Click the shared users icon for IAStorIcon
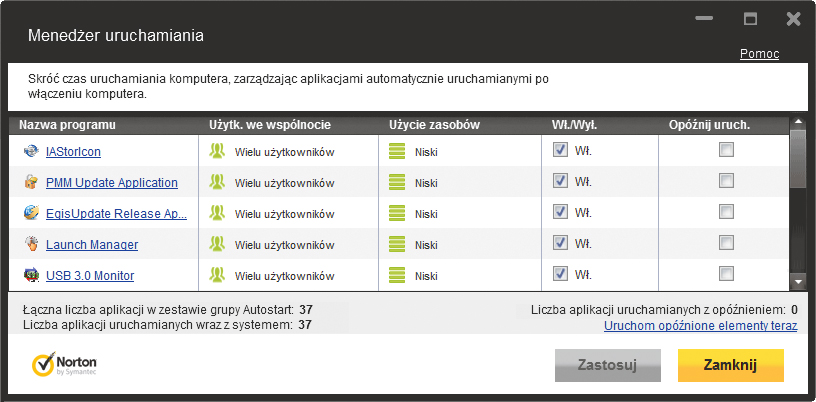Screen dimensions: 816x402 [217, 152]
